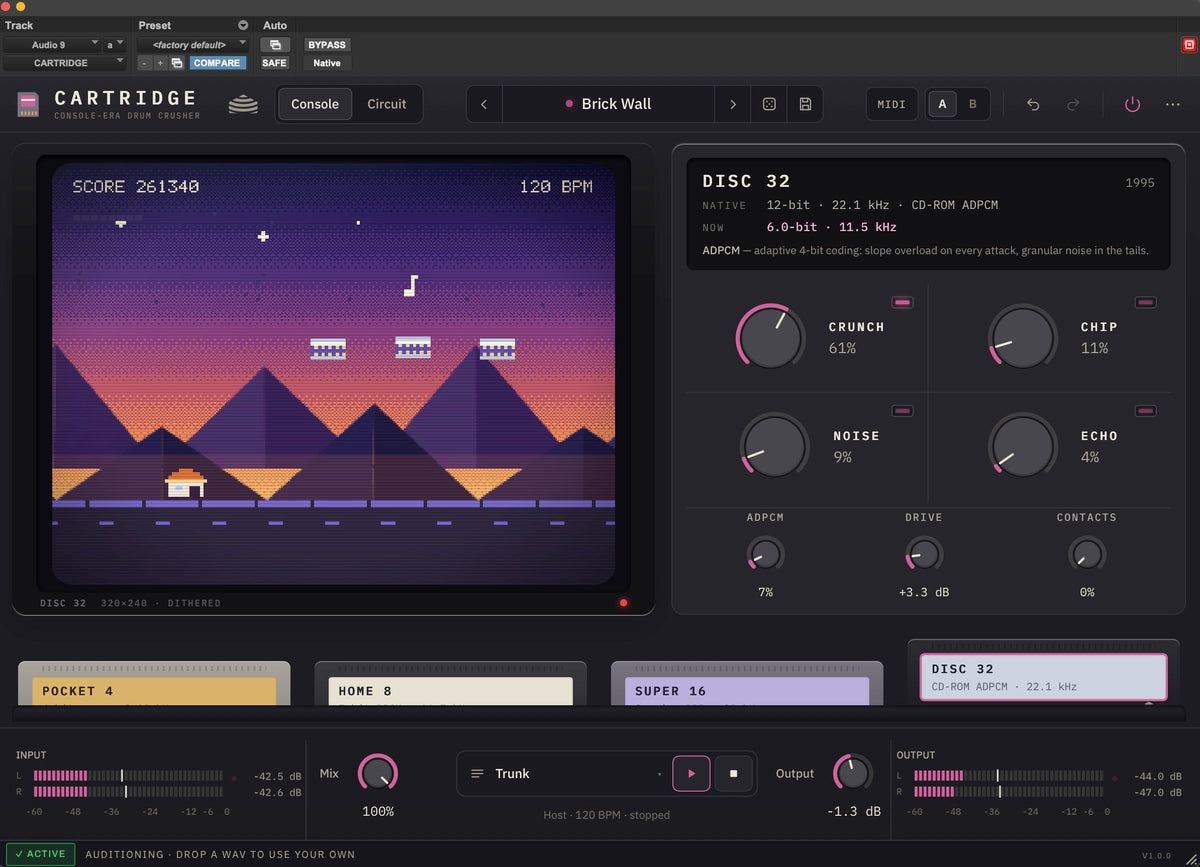The width and height of the screenshot is (1200, 867).
Task: Click the list icon beside Trunk
Action: click(x=477, y=774)
